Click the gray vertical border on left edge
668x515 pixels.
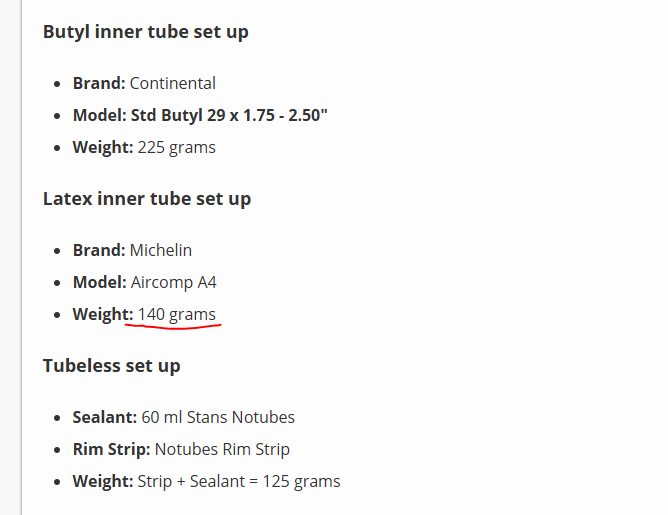21,257
